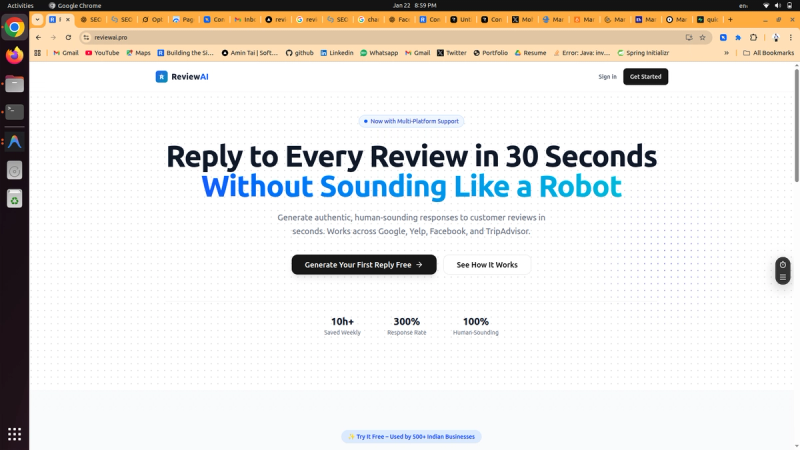Switch to the Unt tab
Screen dimensions: 800x450
[x=461, y=19]
